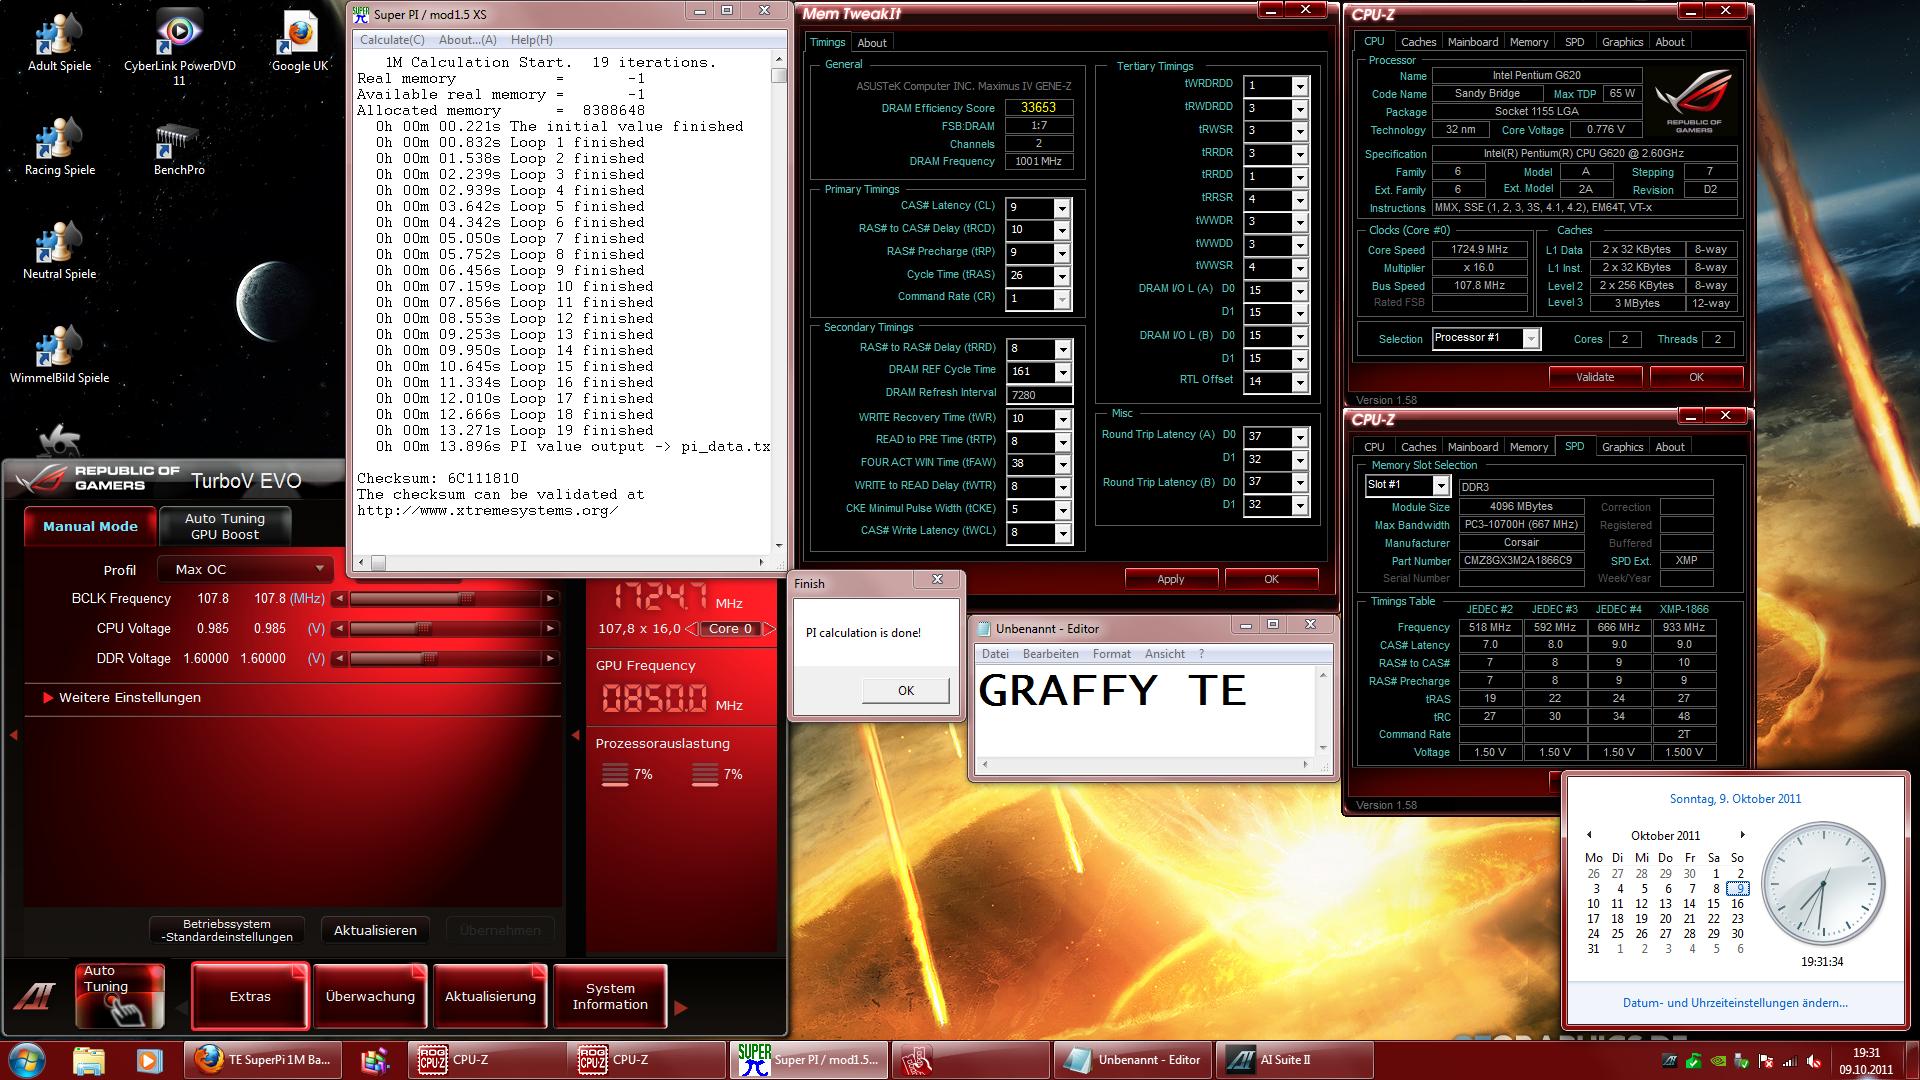The height and width of the screenshot is (1080, 1920).
Task: Switch to the Unbenannt - Editor taskbar item
Action: click(1132, 1060)
